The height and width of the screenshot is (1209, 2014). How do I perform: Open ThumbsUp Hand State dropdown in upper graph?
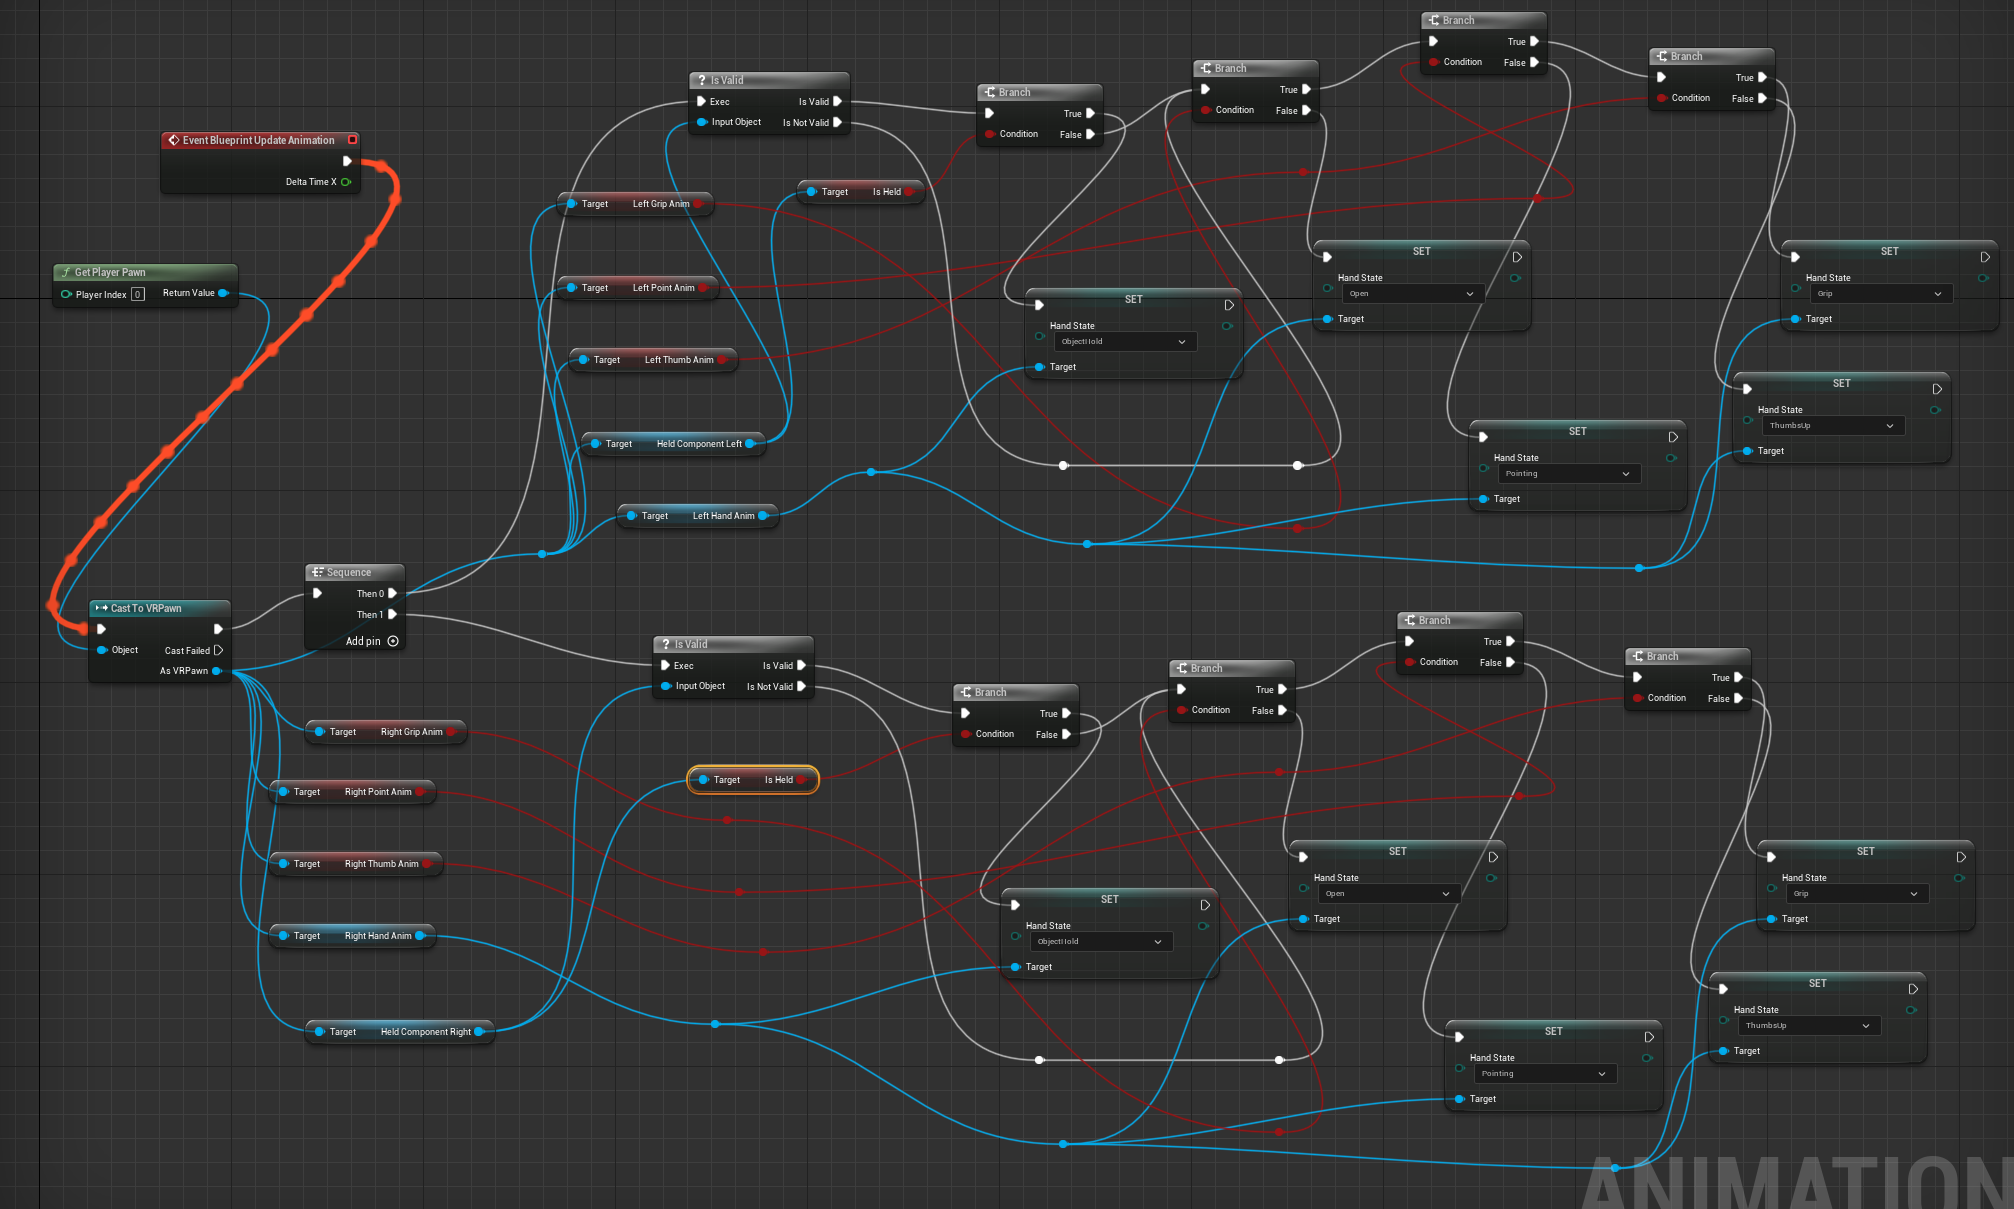[1832, 426]
